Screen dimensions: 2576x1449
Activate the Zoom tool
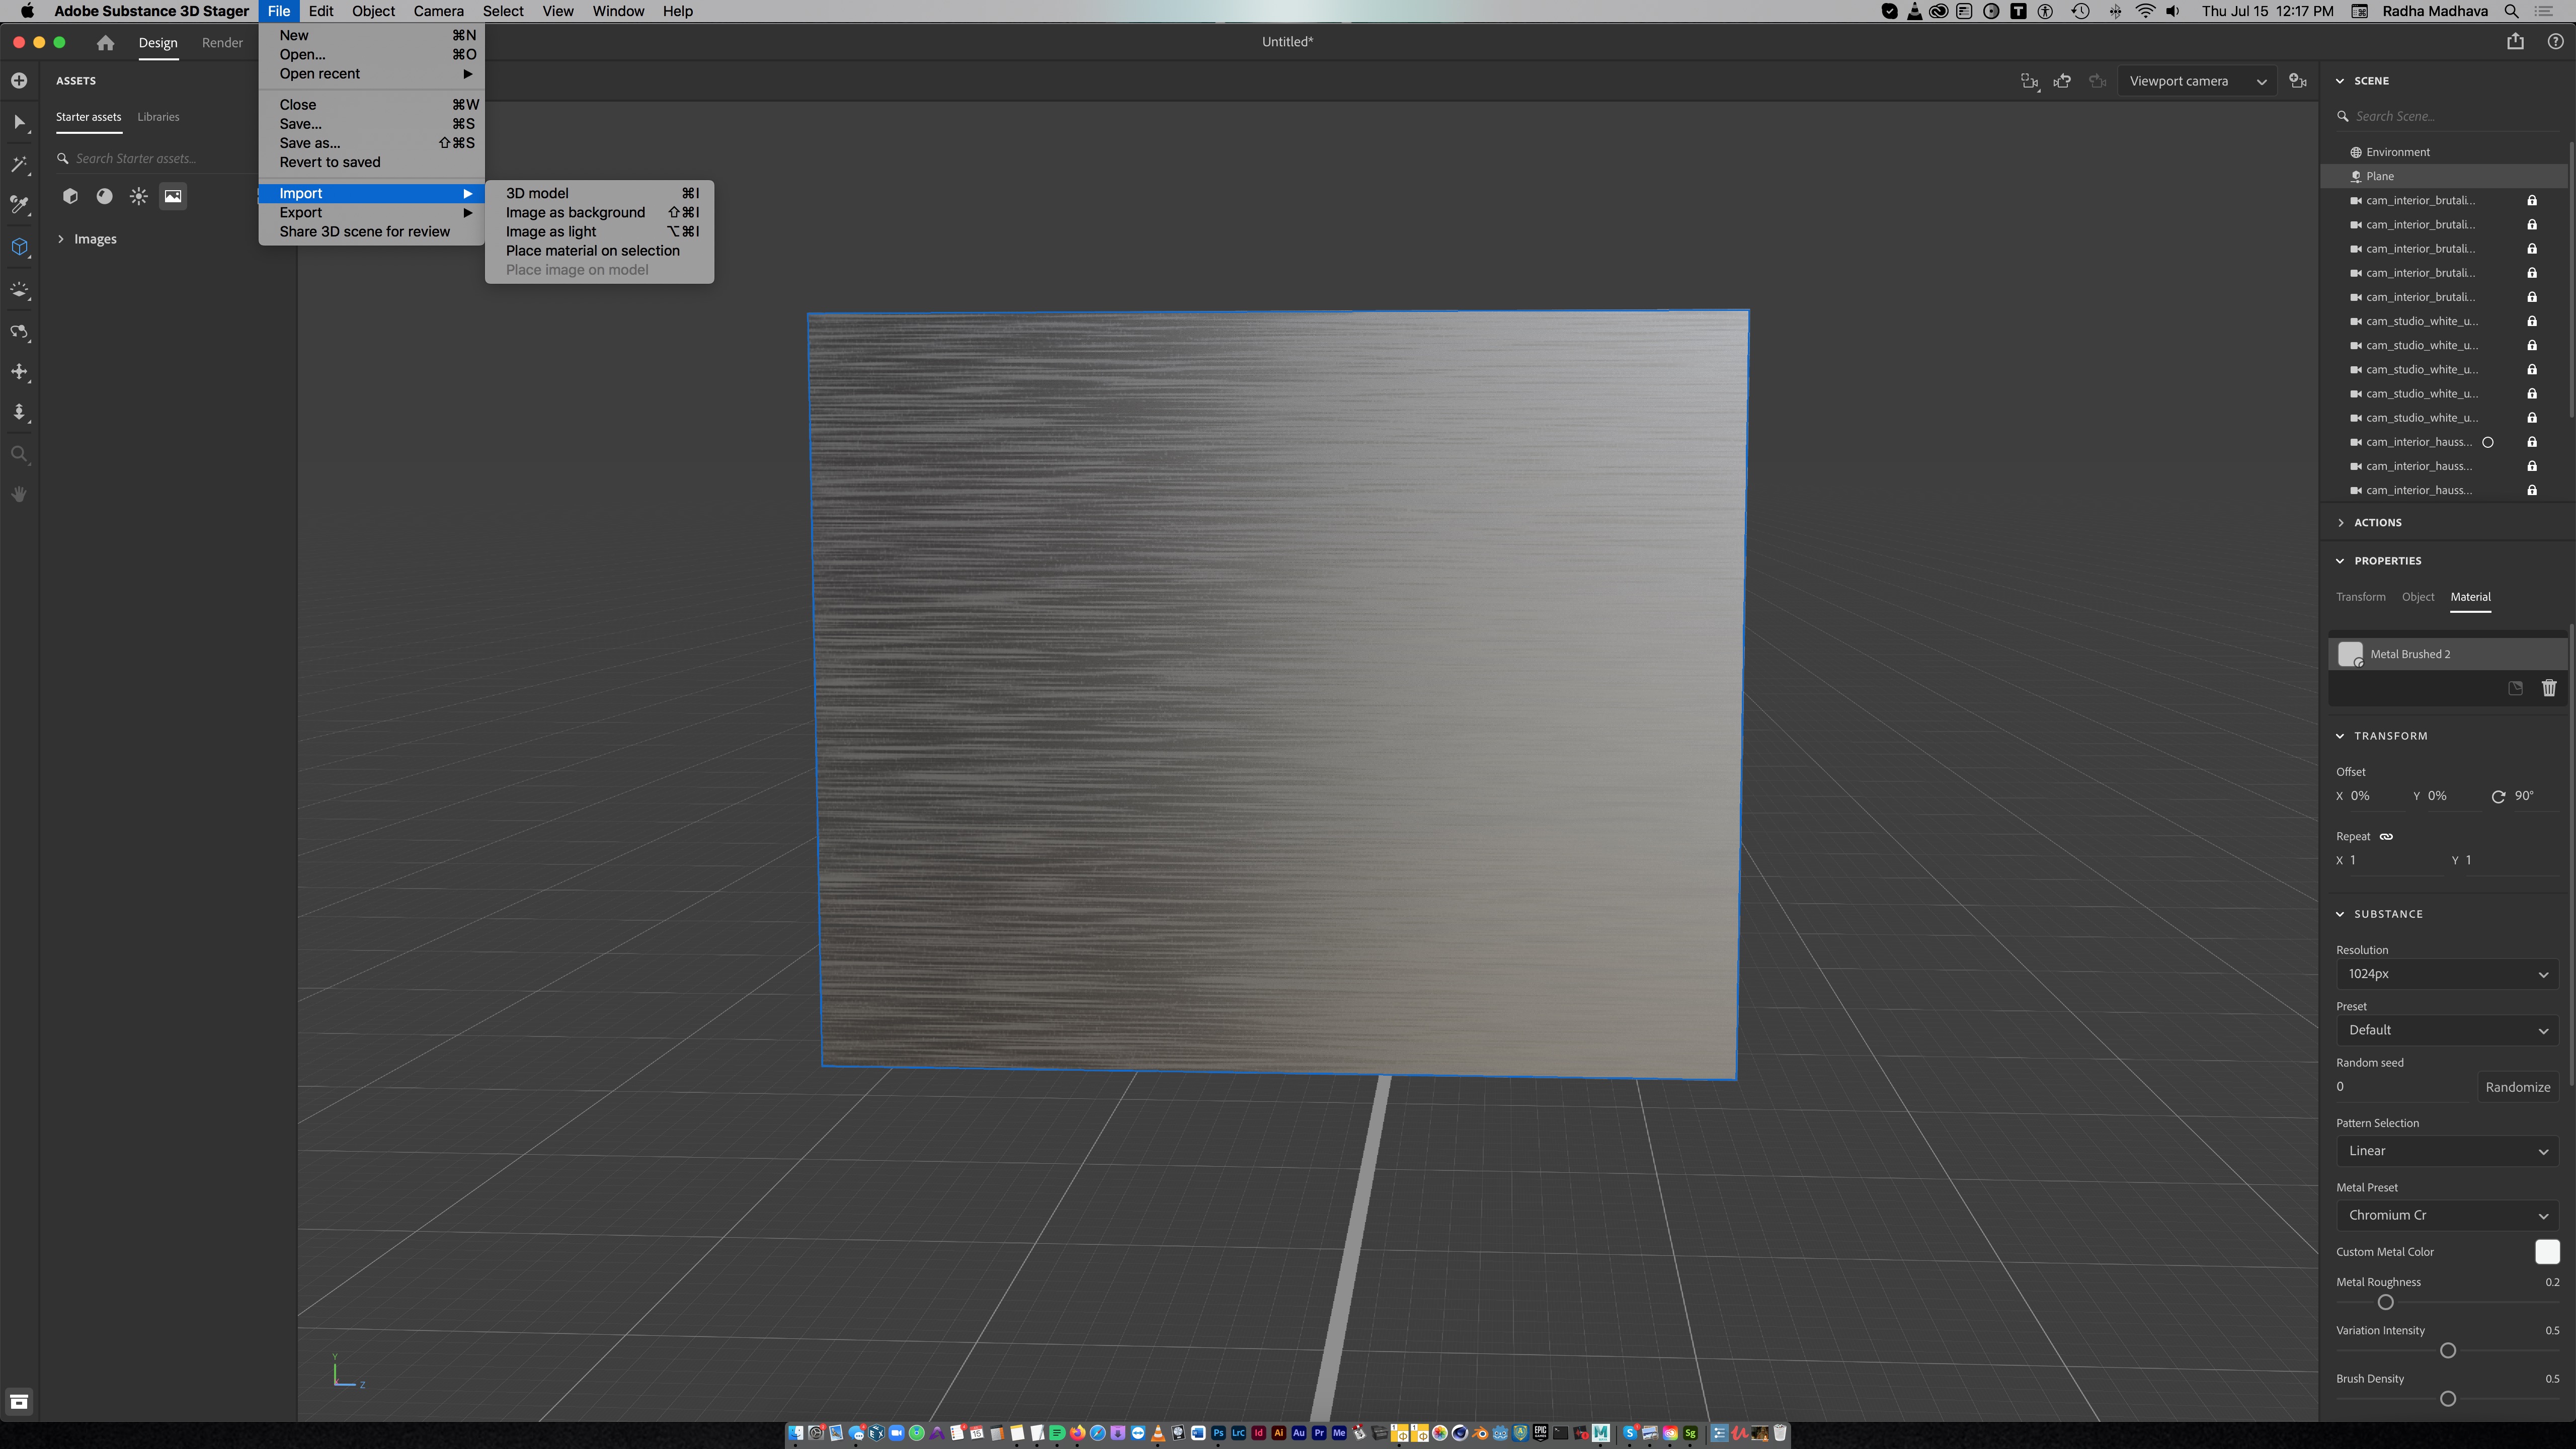click(19, 453)
